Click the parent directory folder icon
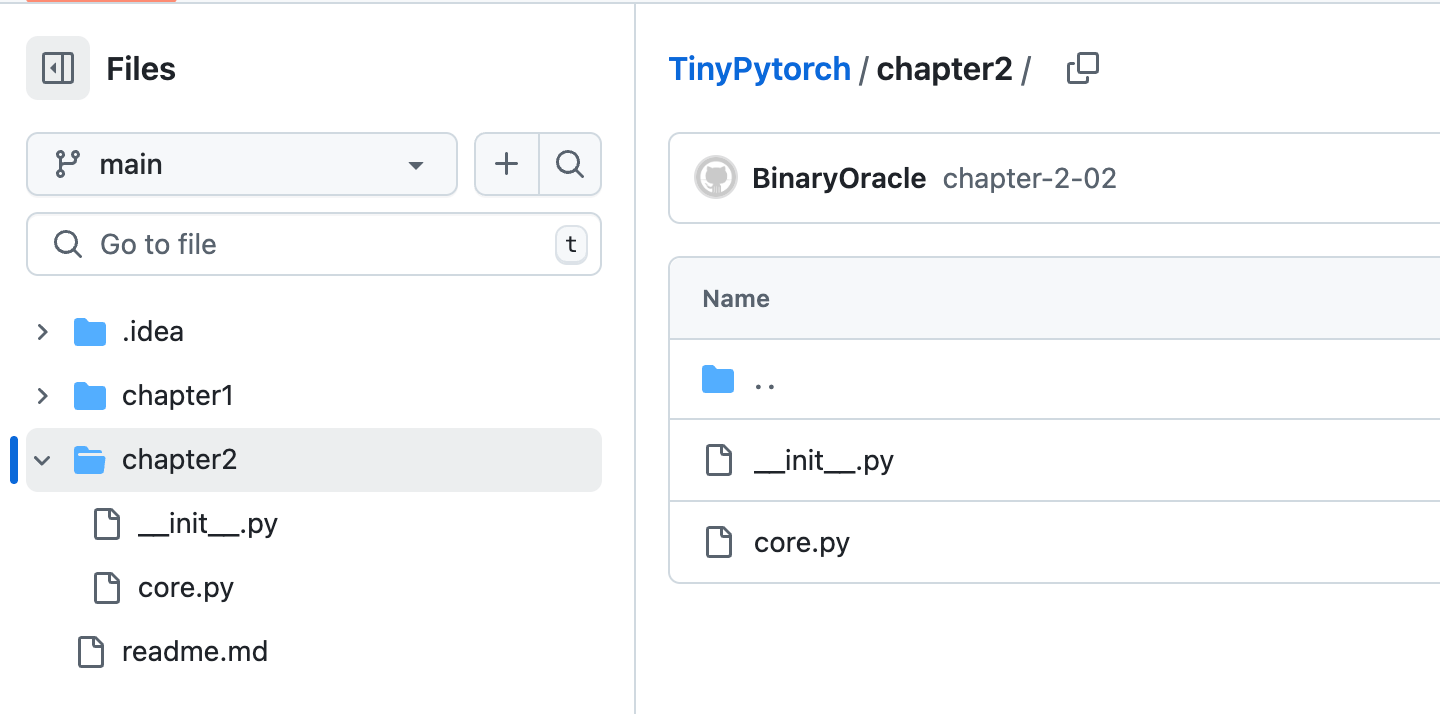Viewport: 1440px width, 714px height. coord(718,380)
